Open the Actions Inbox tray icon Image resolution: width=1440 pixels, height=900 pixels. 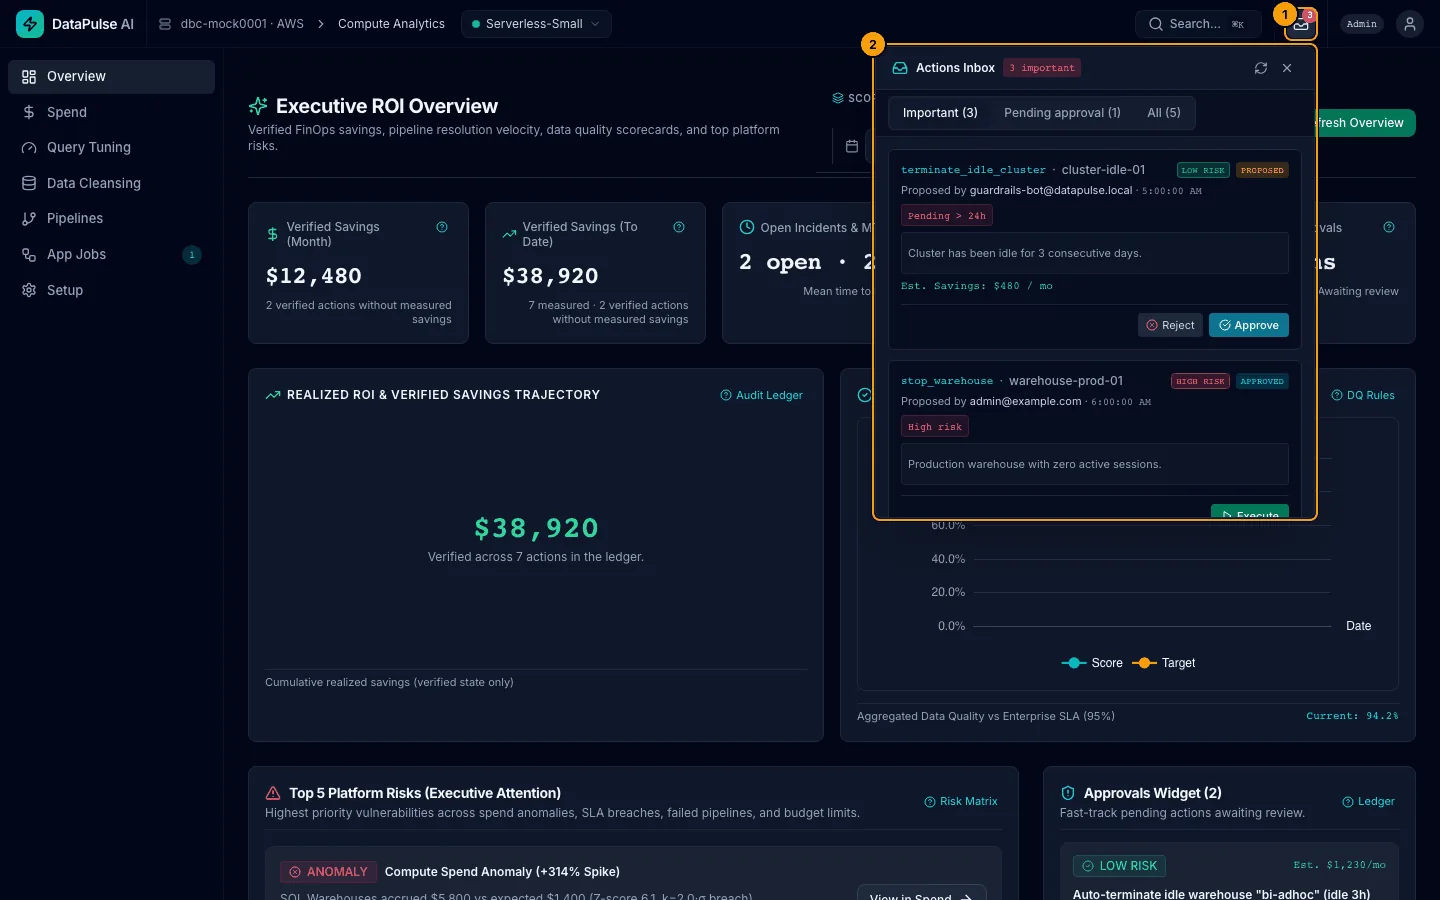[x=1301, y=24]
